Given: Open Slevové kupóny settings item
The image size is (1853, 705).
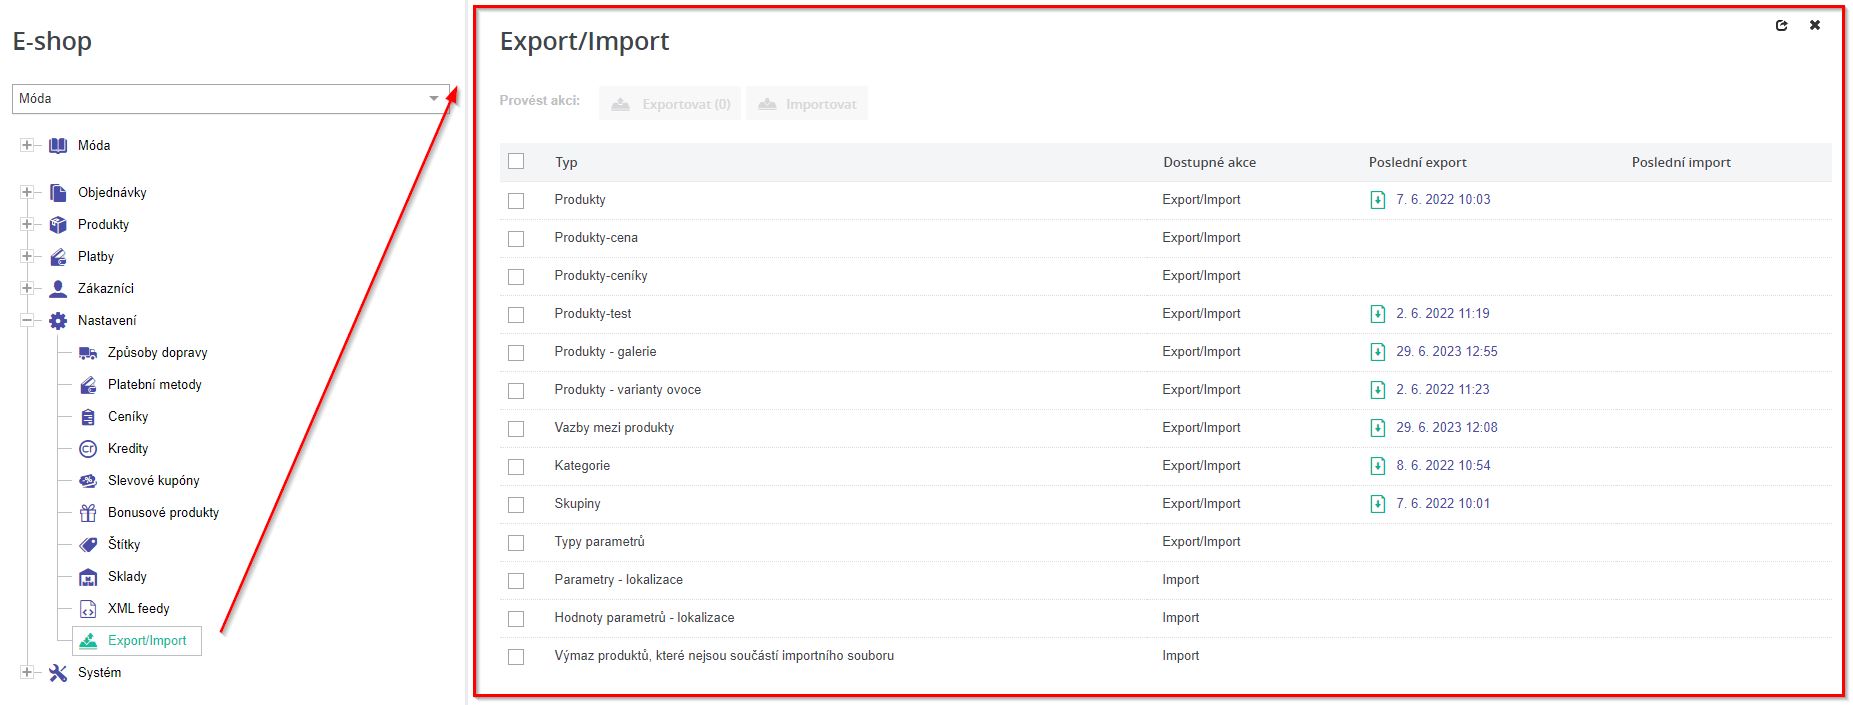Looking at the screenshot, I should (x=154, y=481).
